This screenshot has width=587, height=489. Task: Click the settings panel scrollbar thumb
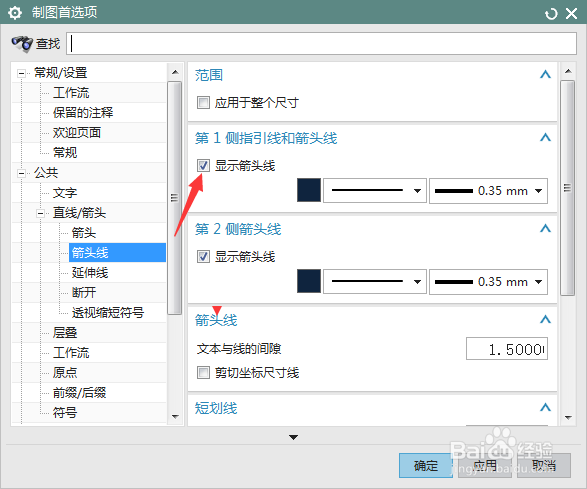click(x=568, y=188)
